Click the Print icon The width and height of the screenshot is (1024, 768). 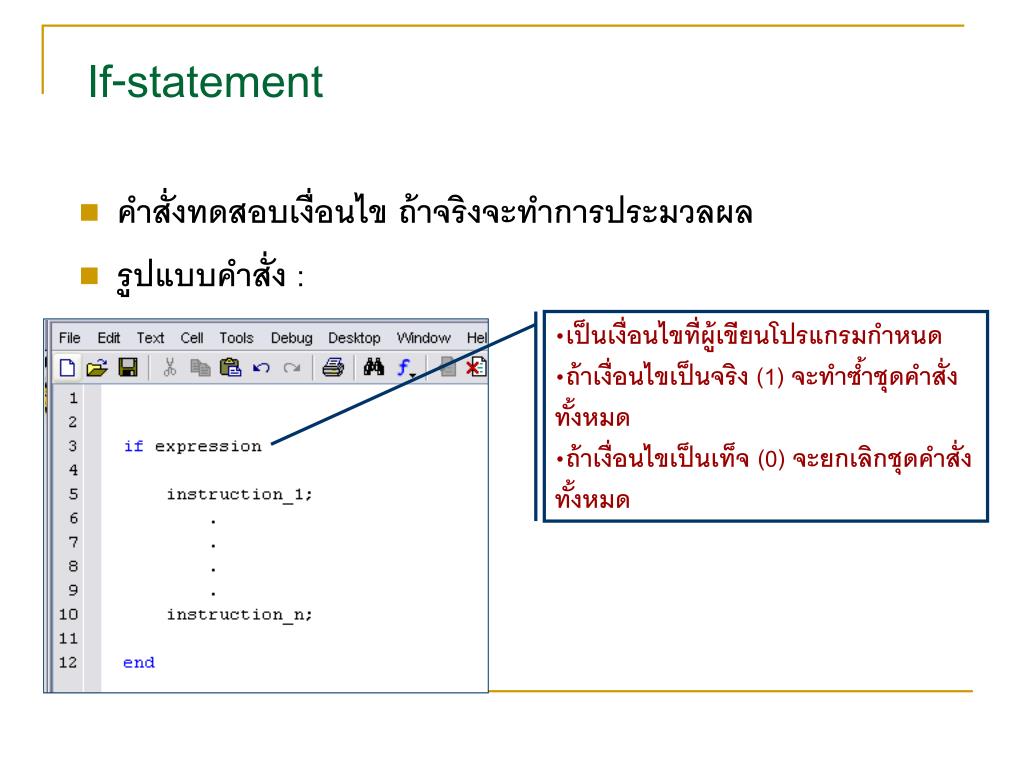coord(333,368)
